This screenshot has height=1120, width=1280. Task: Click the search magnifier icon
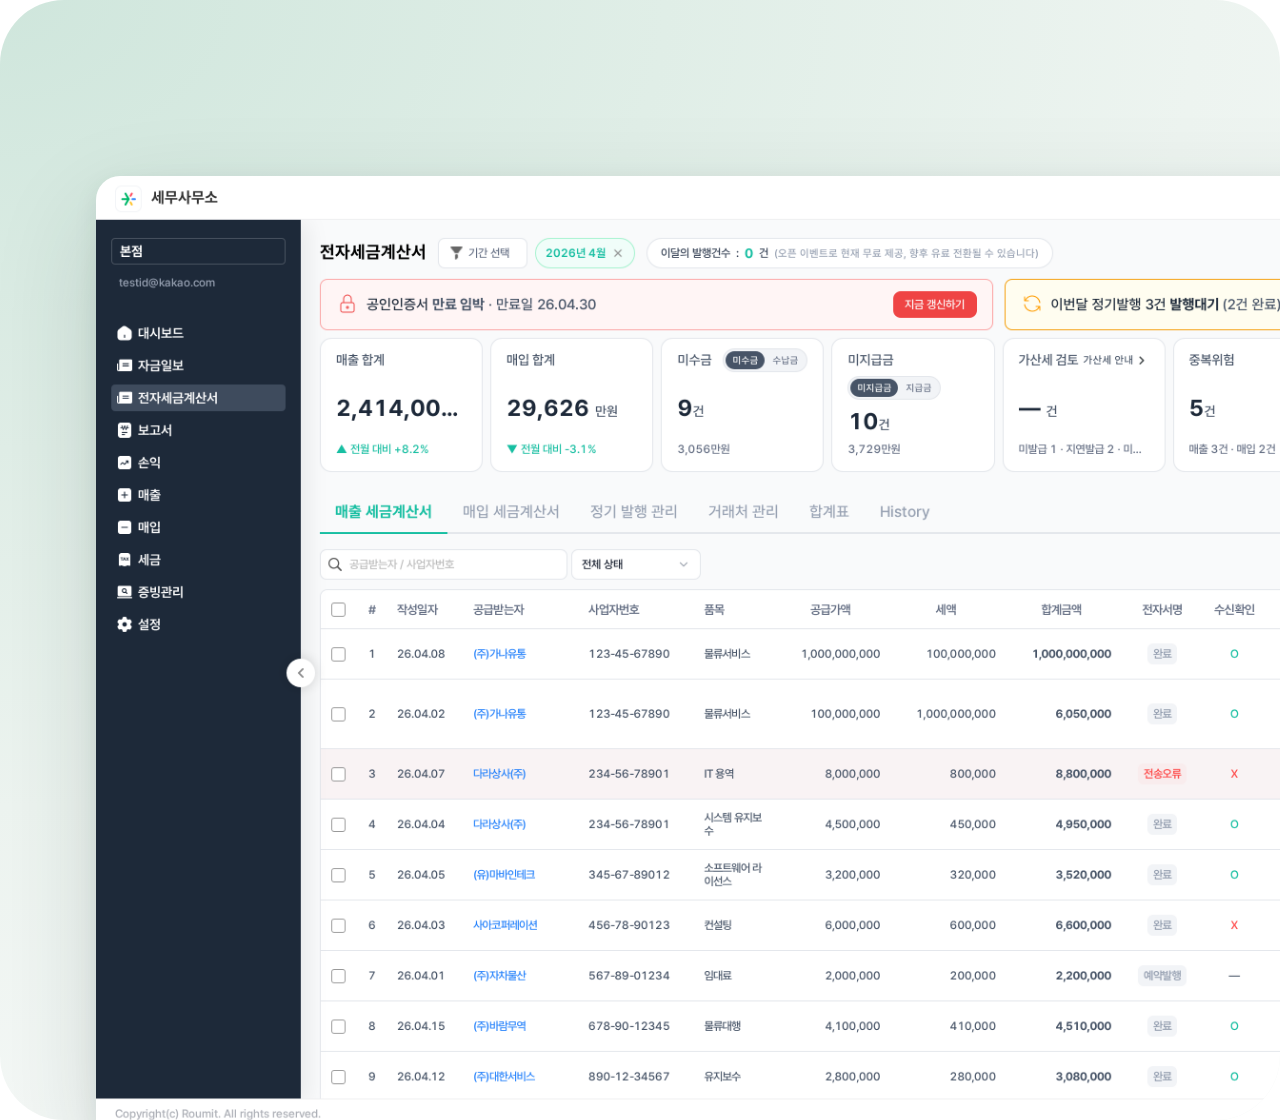[x=335, y=564]
